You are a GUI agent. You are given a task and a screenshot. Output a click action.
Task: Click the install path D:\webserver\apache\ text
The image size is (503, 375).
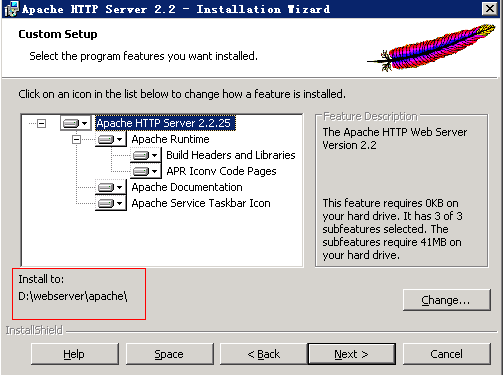(73, 296)
